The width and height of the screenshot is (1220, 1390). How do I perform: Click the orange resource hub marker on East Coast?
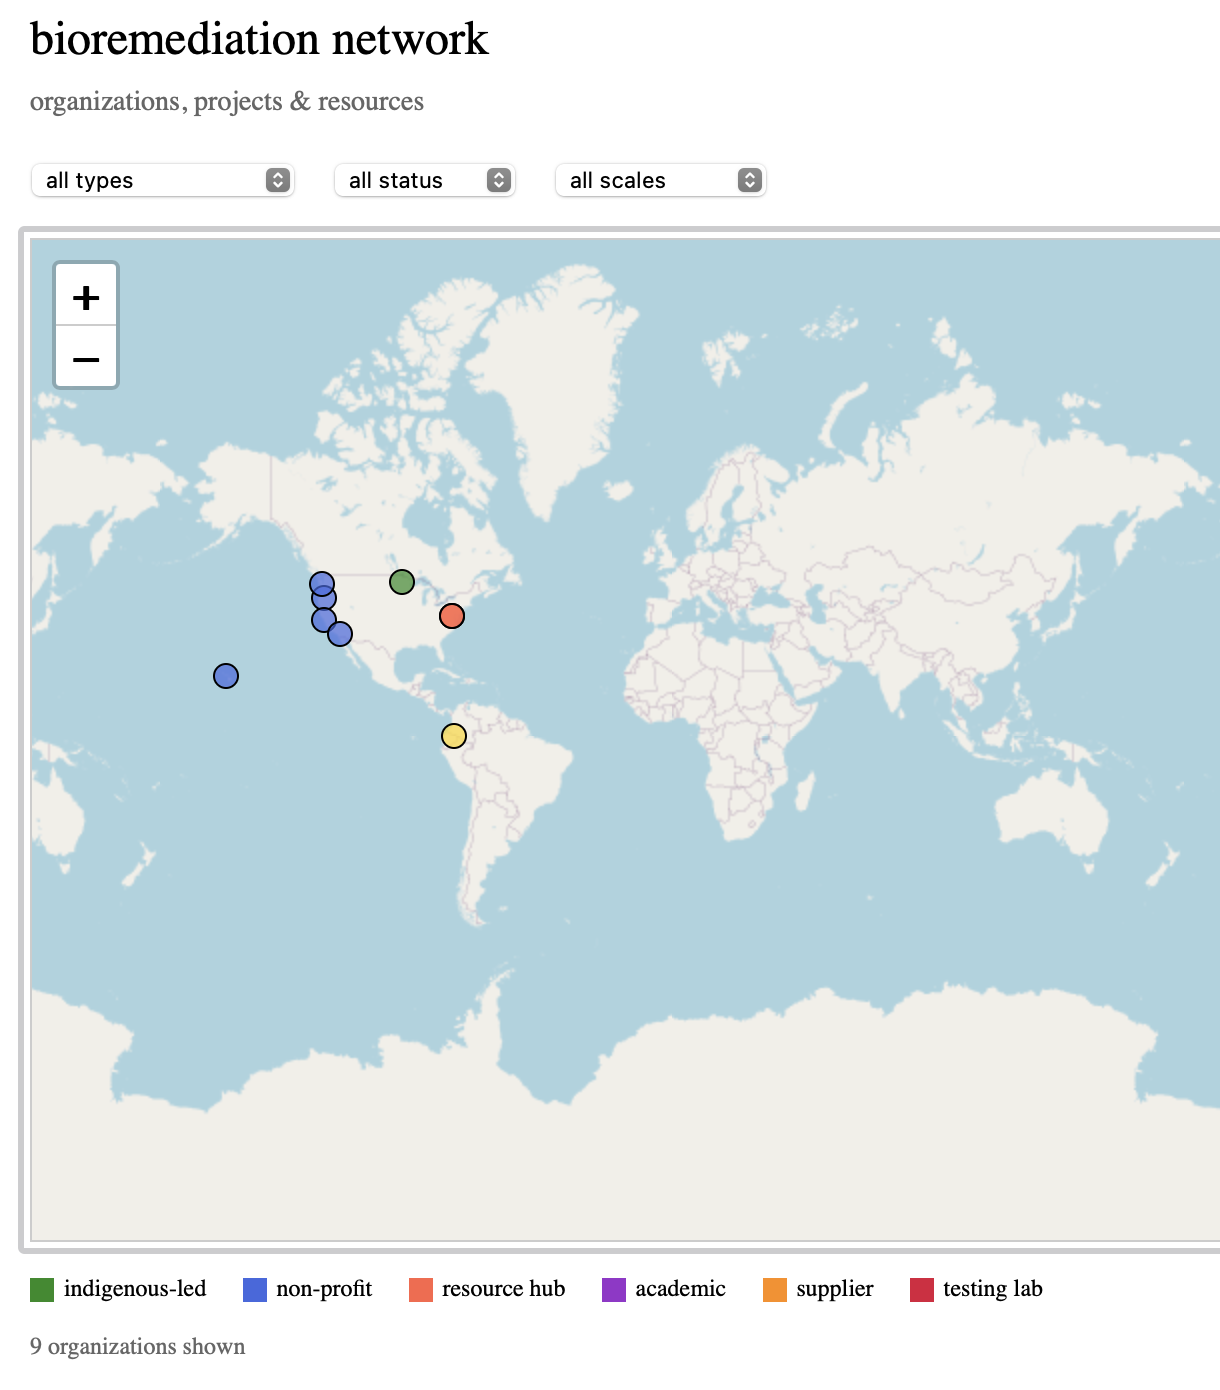click(452, 616)
